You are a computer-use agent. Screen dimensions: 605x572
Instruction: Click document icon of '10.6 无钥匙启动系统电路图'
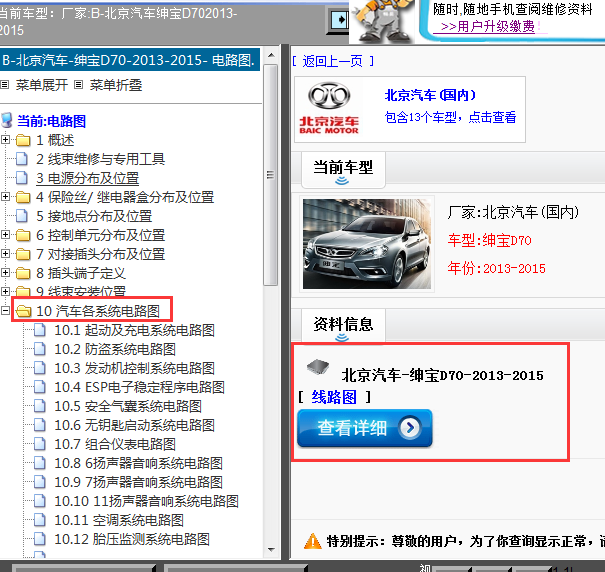40,425
